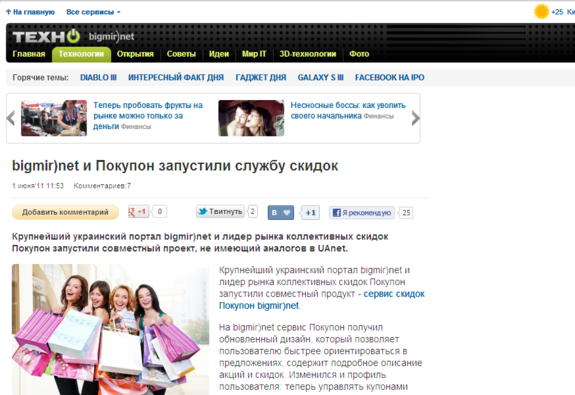Click the VKontakte share button

coord(281,212)
